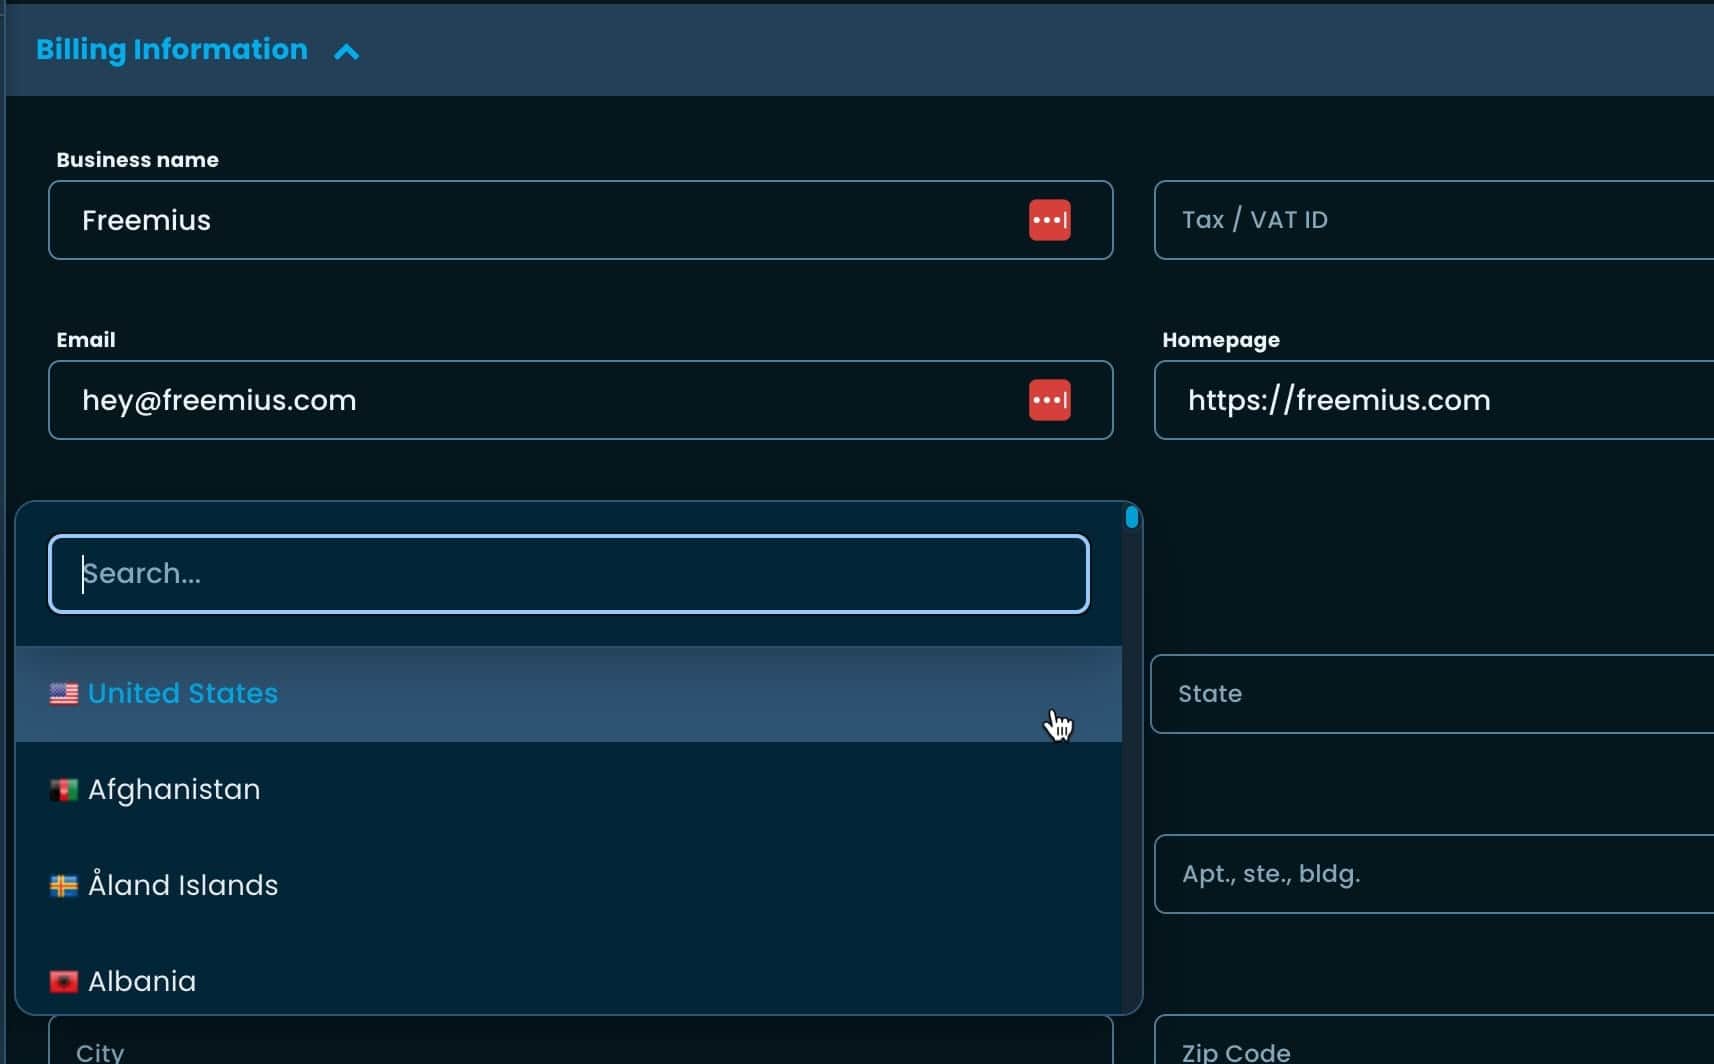The image size is (1714, 1064).
Task: Click the United States flag icon
Action: 64,694
